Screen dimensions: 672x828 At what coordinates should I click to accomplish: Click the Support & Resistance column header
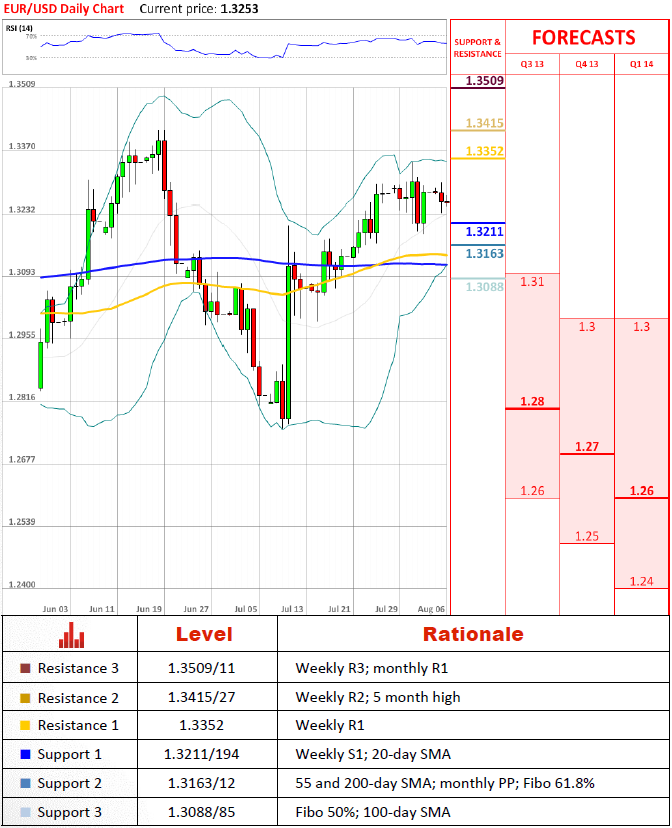pyautogui.click(x=478, y=48)
